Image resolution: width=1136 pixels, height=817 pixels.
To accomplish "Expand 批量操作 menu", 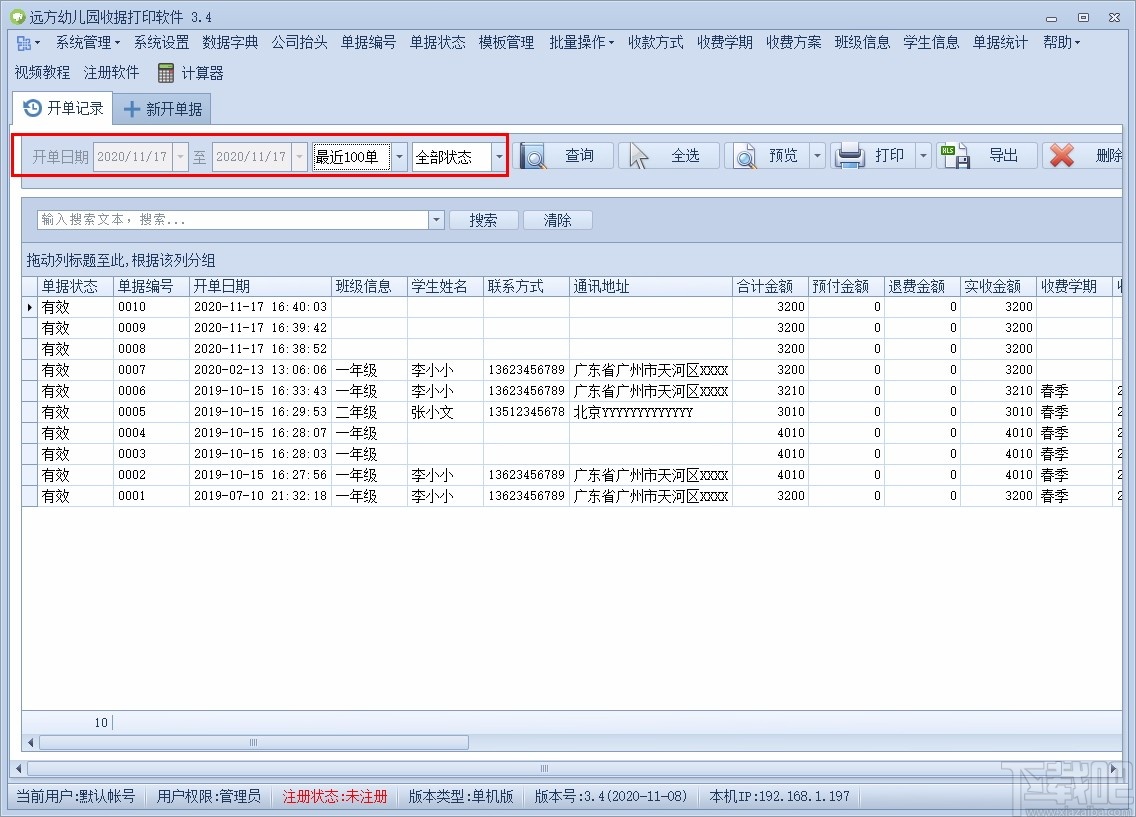I will pos(581,43).
